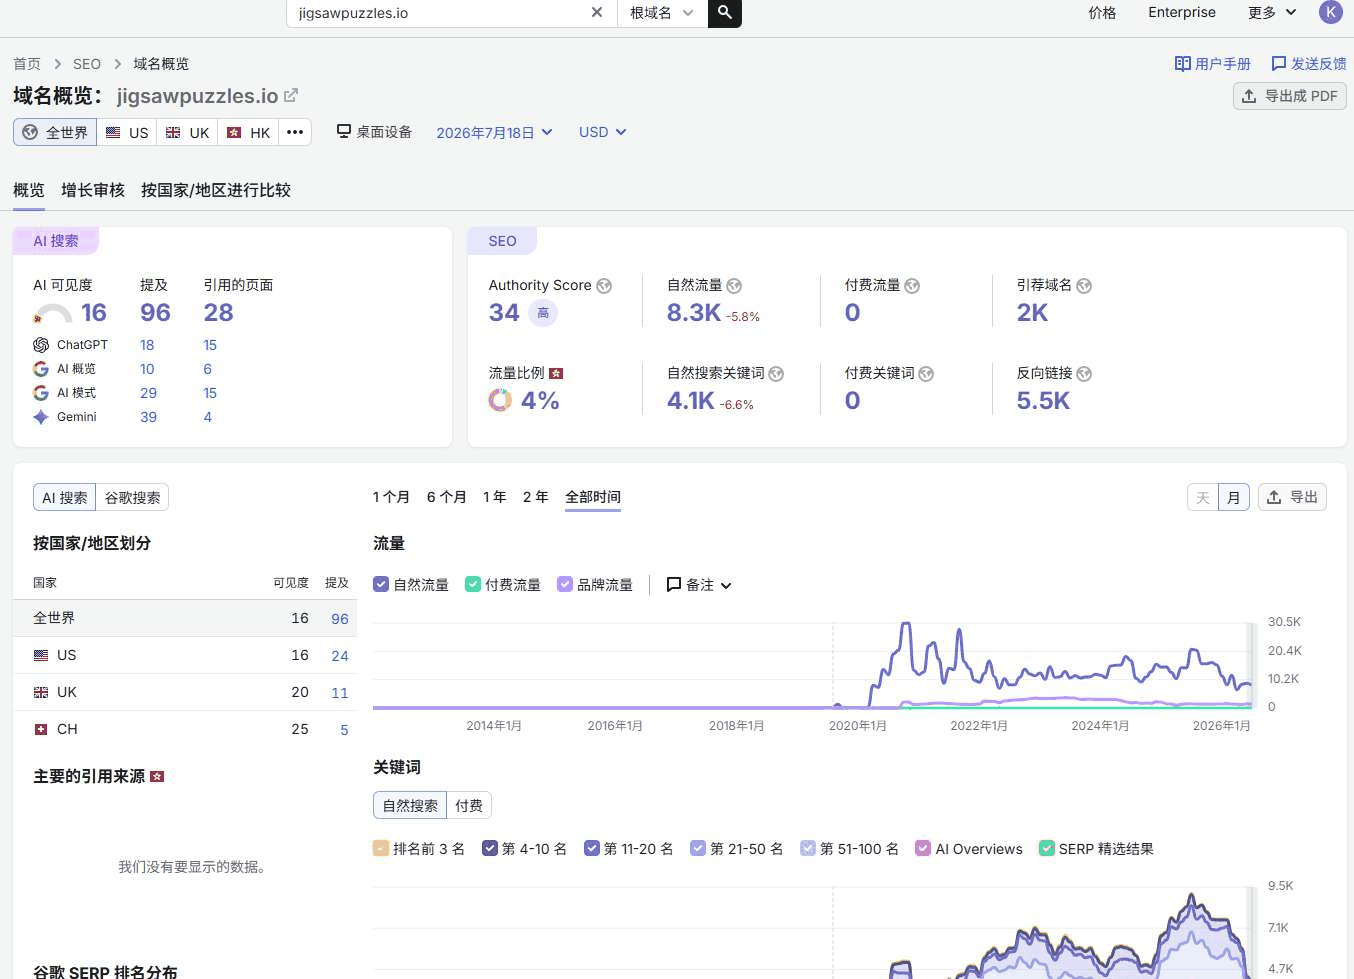Click the CH flag in the country table

click(x=41, y=730)
